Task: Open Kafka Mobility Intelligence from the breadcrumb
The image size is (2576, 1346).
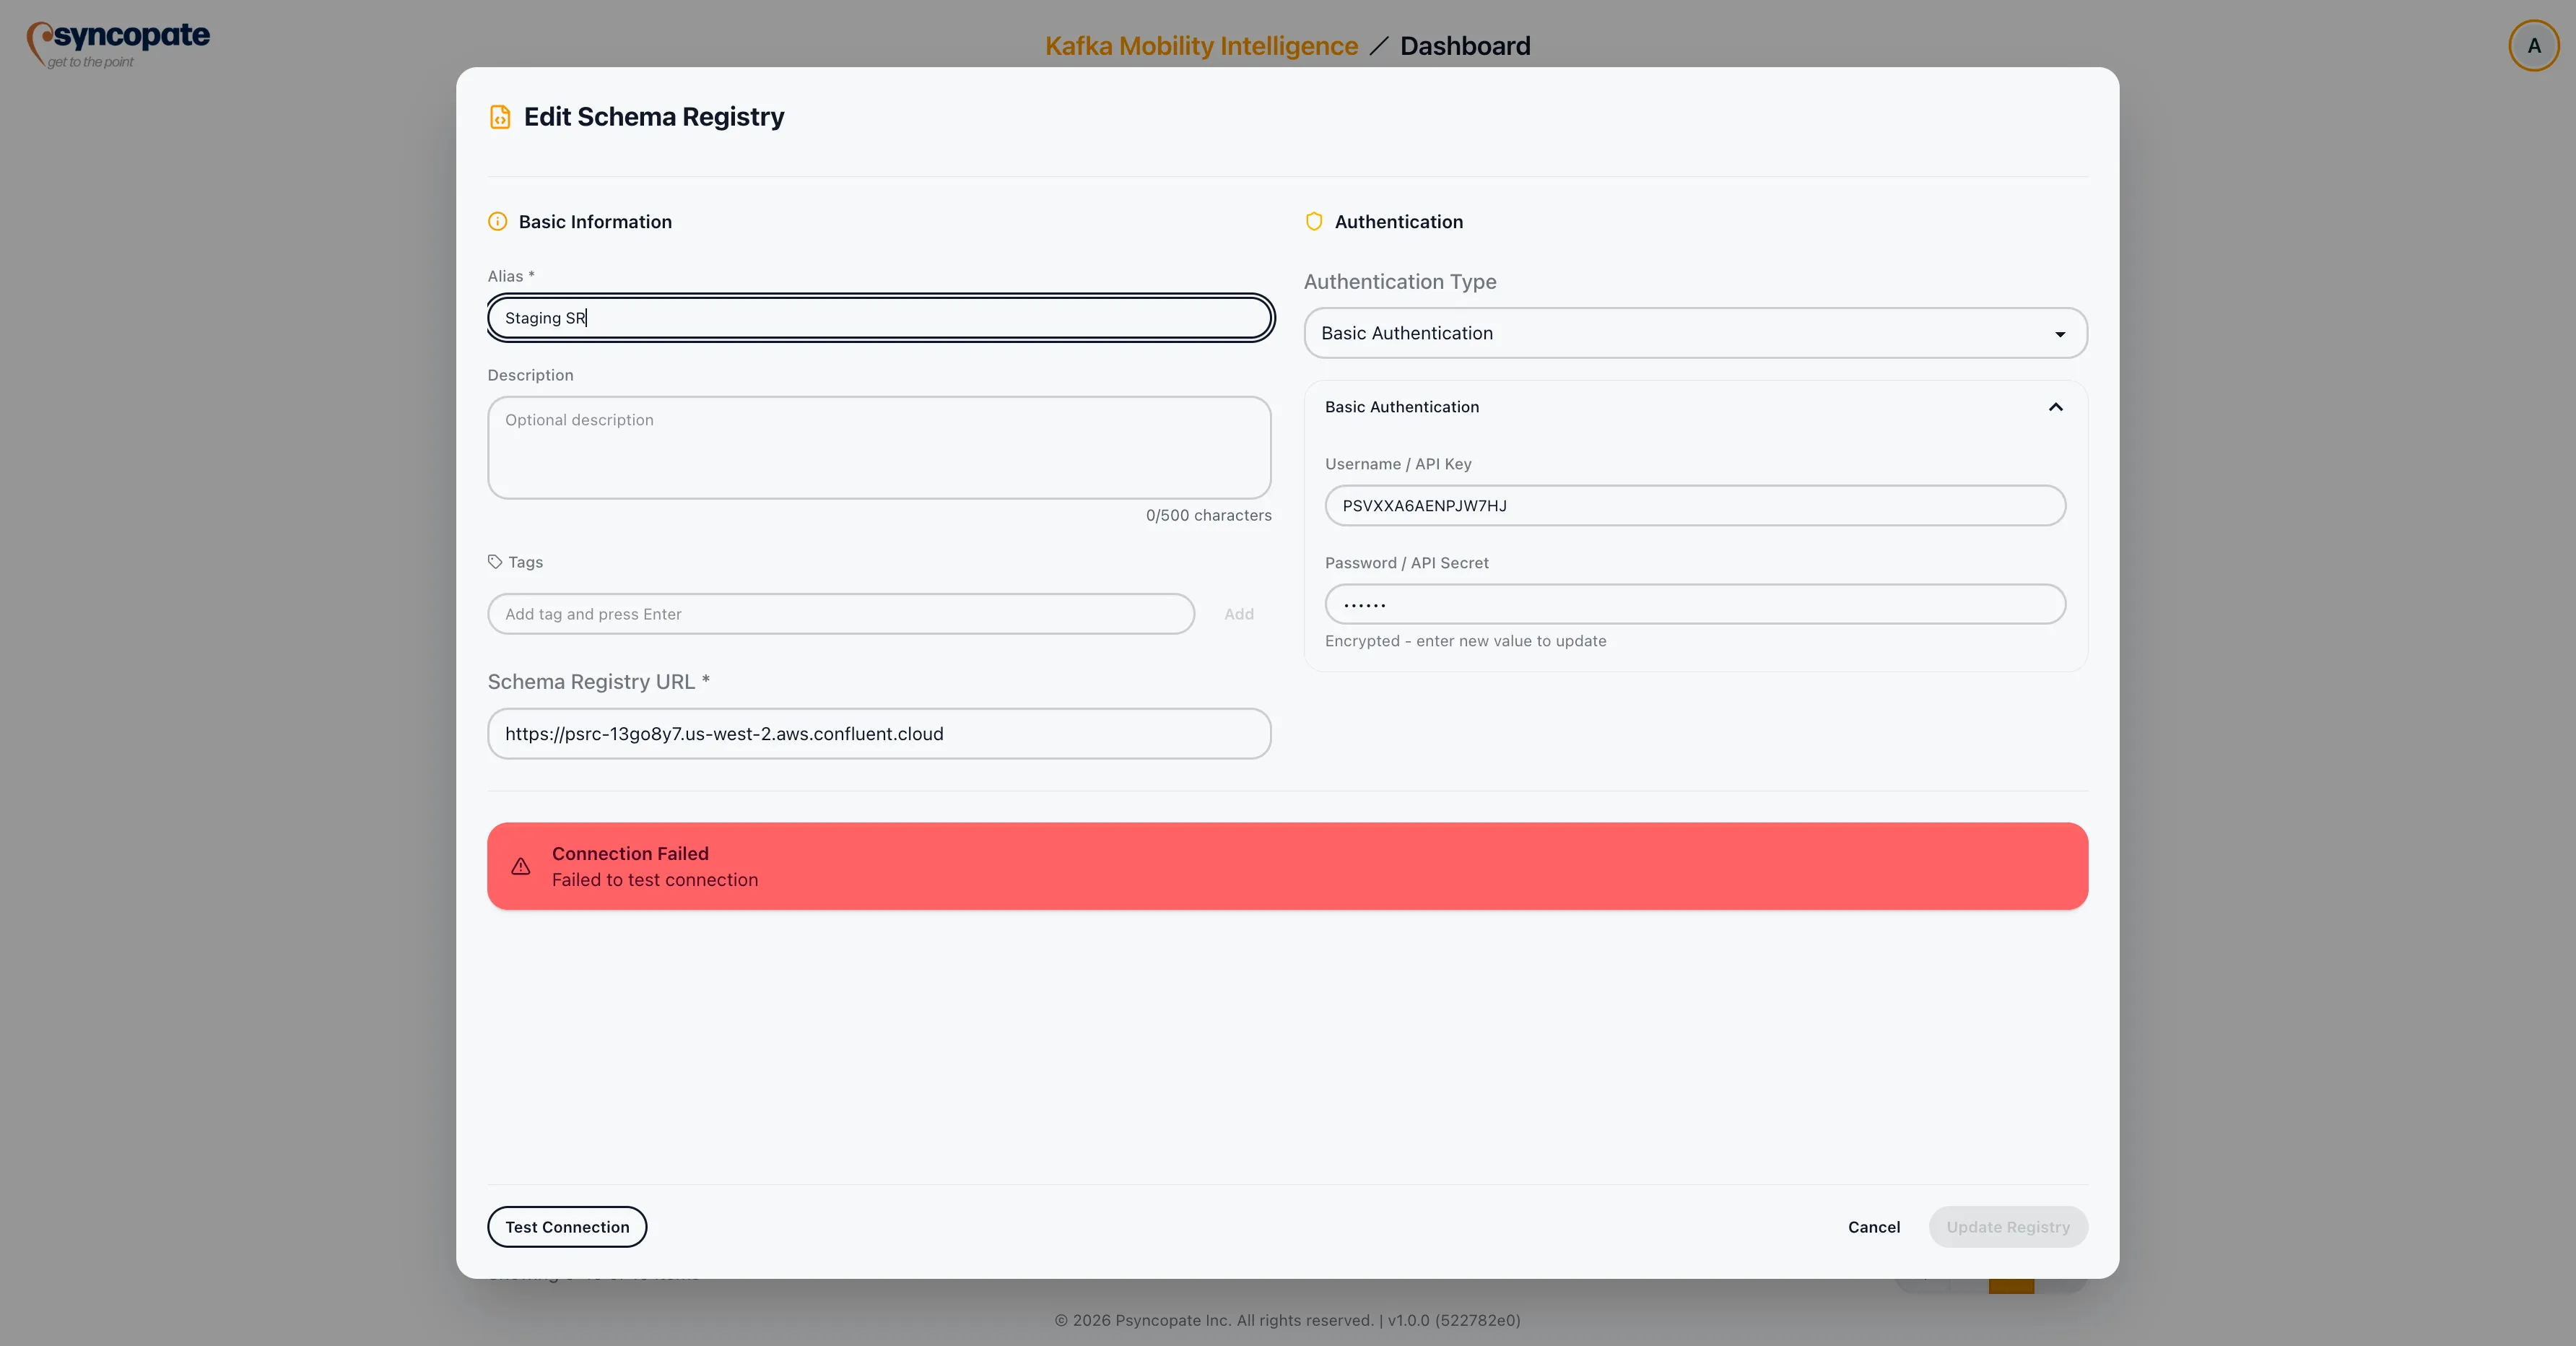Action: (1200, 45)
